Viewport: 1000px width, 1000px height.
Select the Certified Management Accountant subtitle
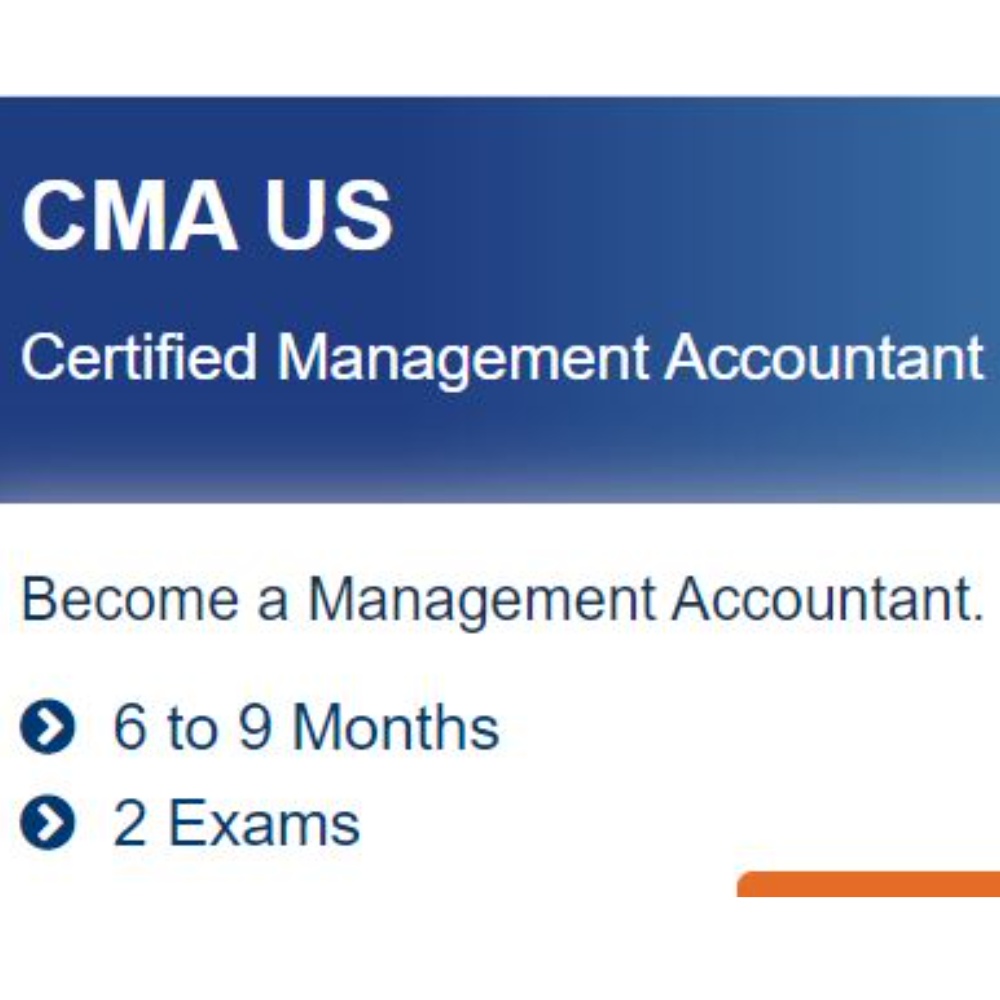pyautogui.click(x=502, y=357)
